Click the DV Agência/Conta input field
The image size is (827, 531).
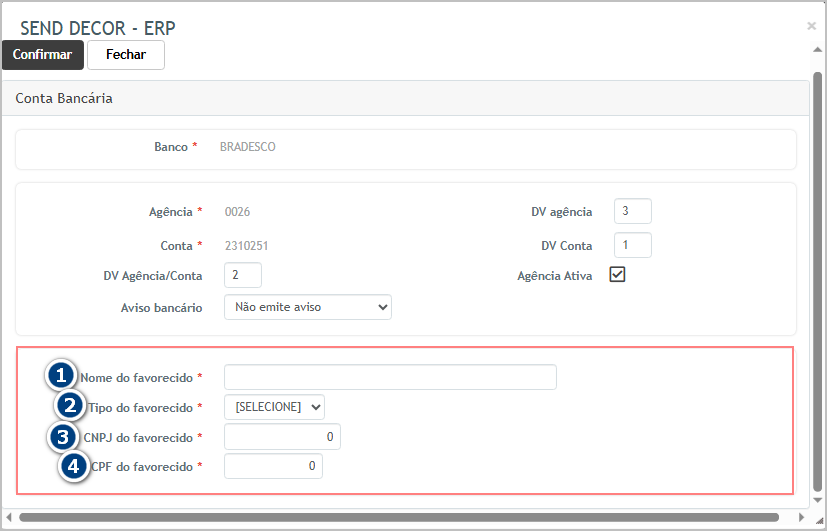[243, 275]
